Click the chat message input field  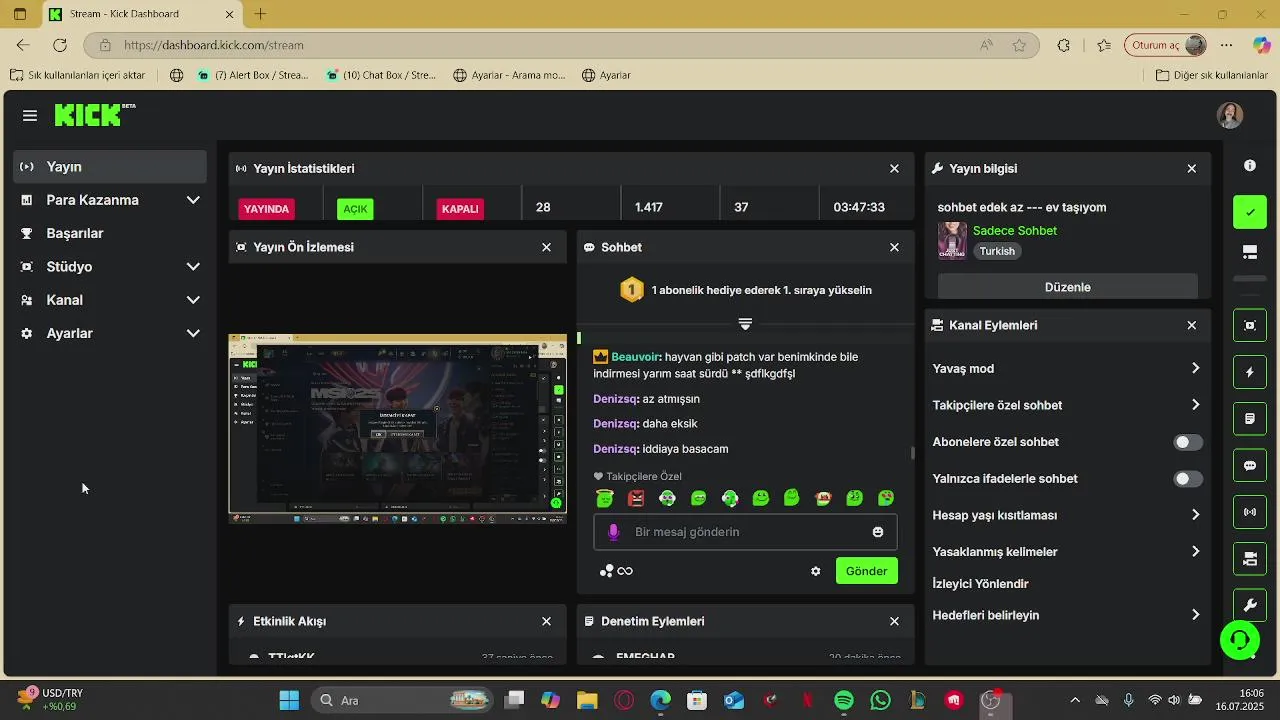pos(745,532)
